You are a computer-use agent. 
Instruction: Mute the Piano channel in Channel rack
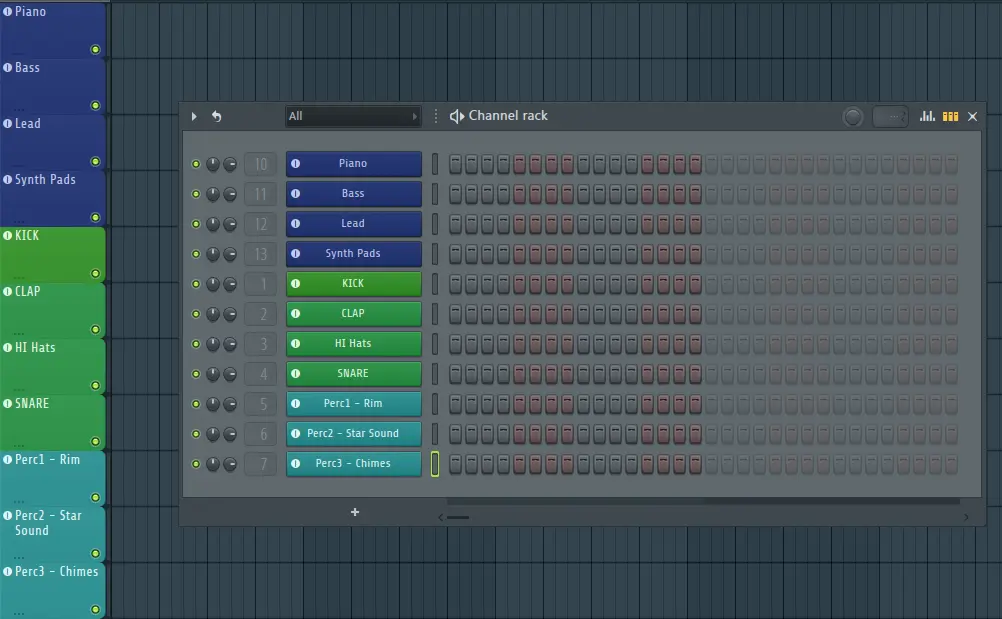[x=196, y=164]
